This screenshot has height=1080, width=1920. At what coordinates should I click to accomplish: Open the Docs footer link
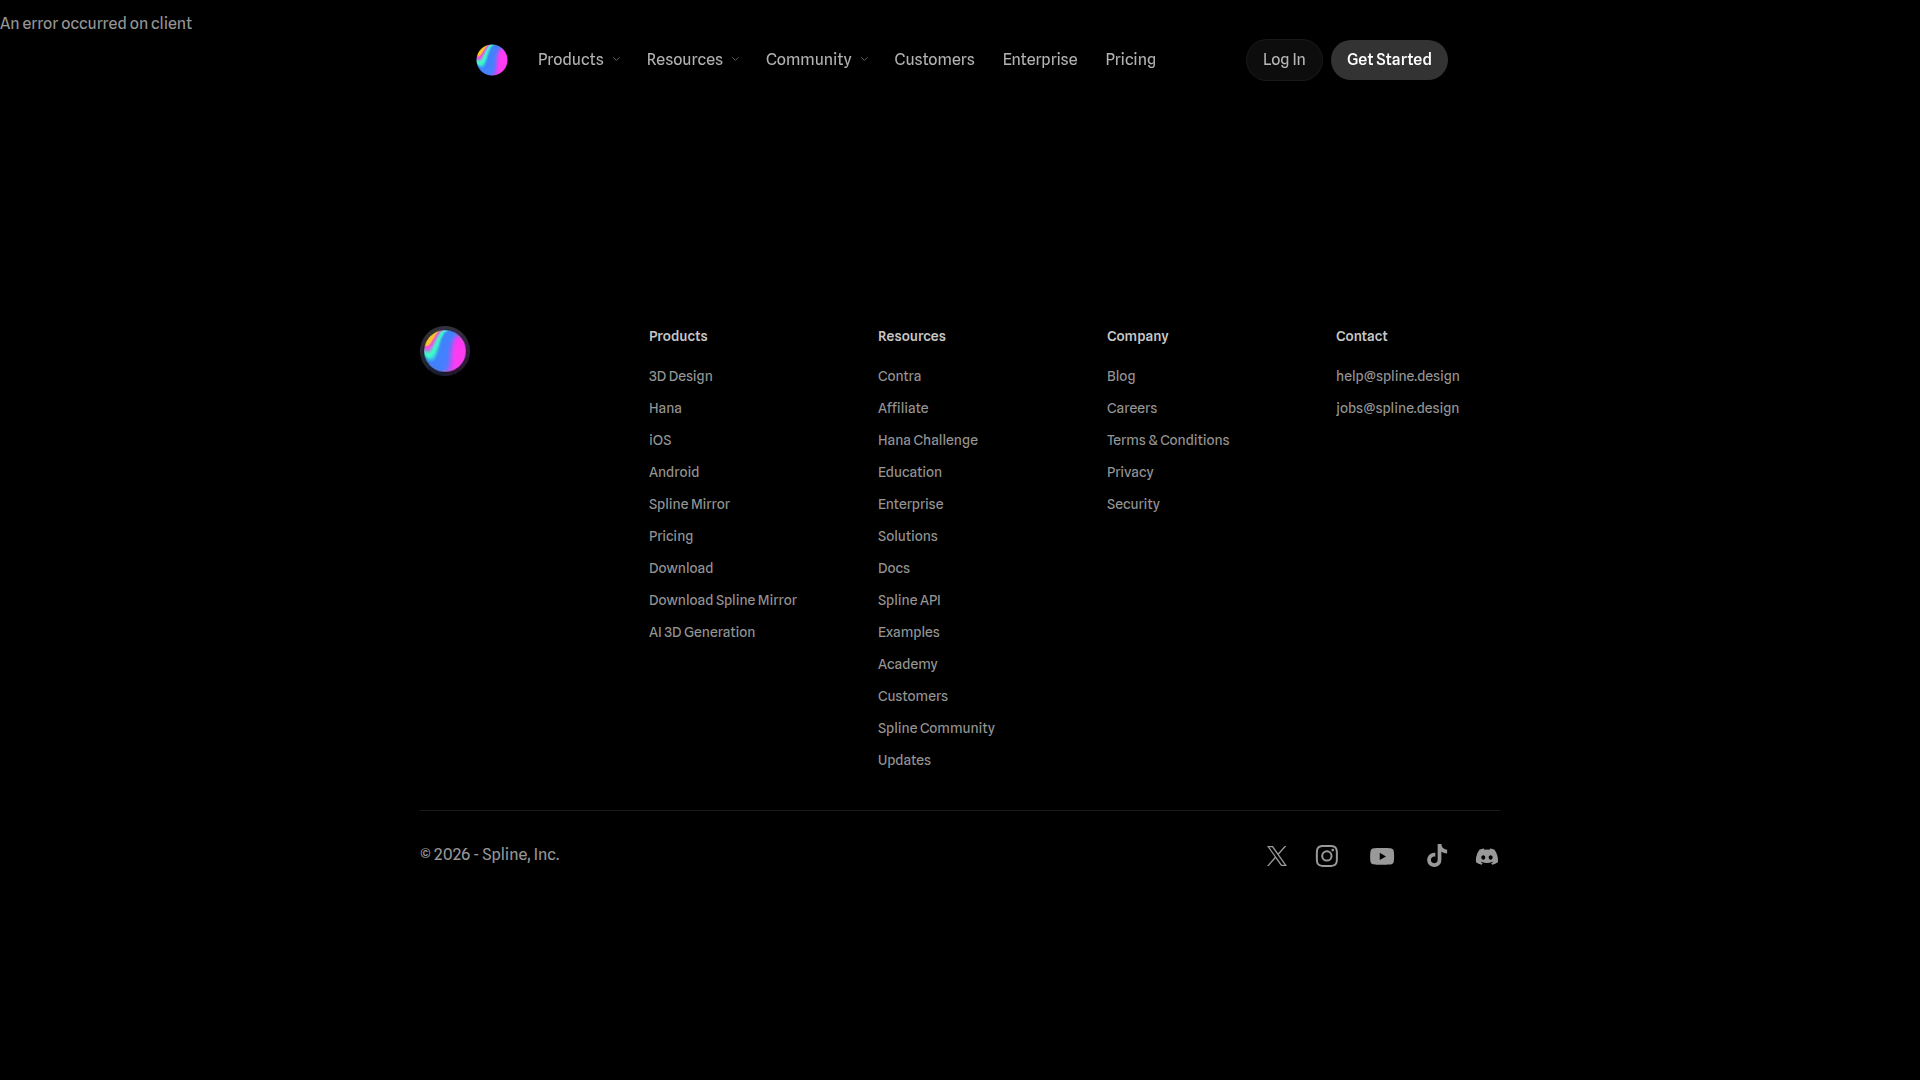coord(894,568)
